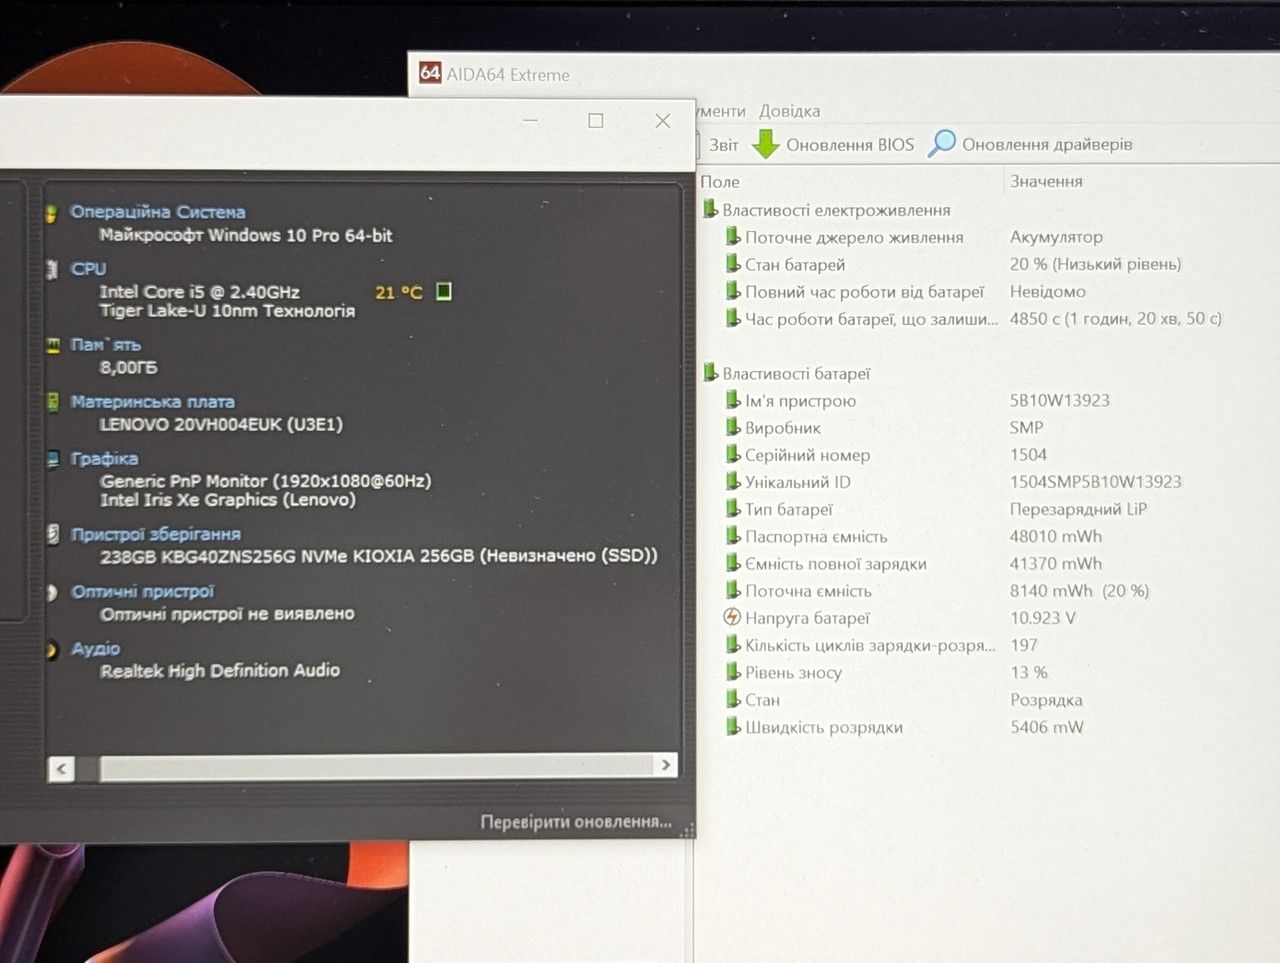Maximize the system info window

coord(596,121)
